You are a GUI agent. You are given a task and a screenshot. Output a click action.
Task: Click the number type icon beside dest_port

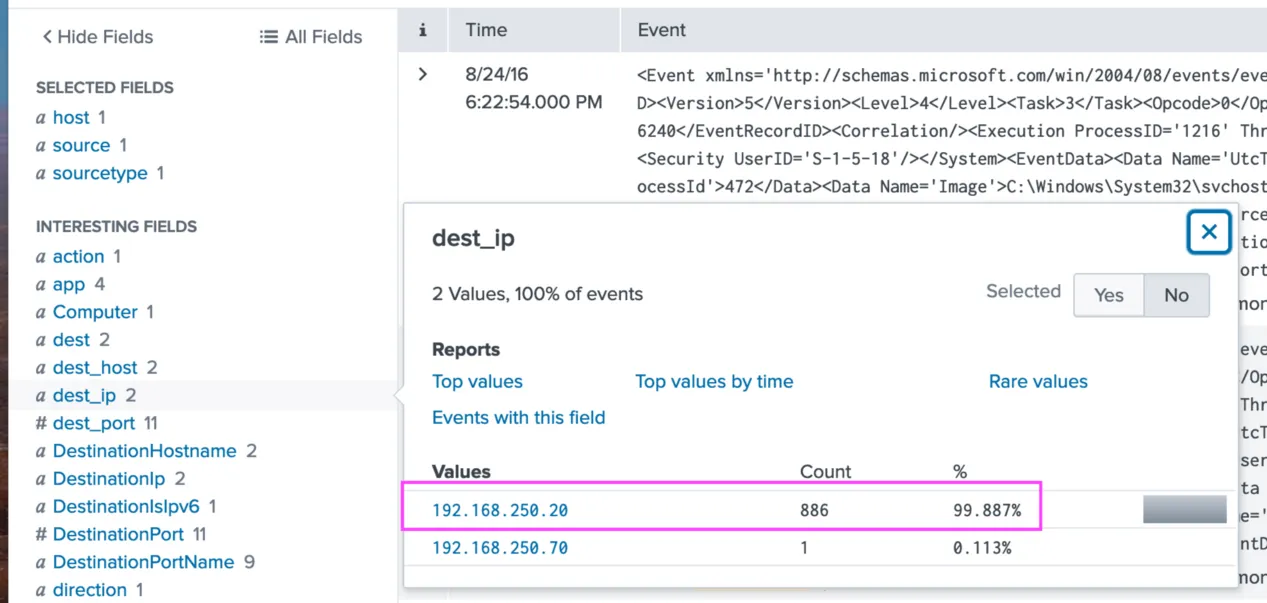coord(41,423)
